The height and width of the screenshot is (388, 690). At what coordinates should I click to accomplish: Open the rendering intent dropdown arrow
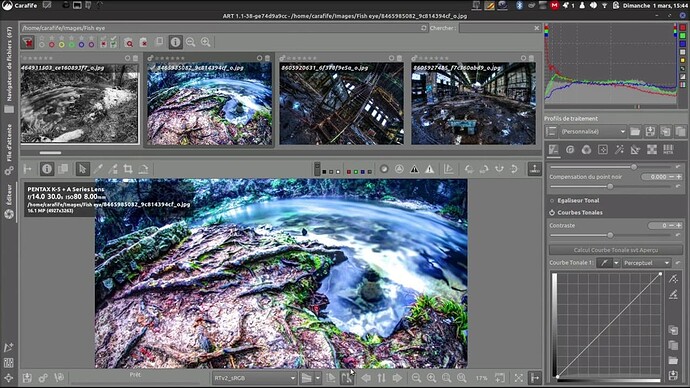[318, 378]
